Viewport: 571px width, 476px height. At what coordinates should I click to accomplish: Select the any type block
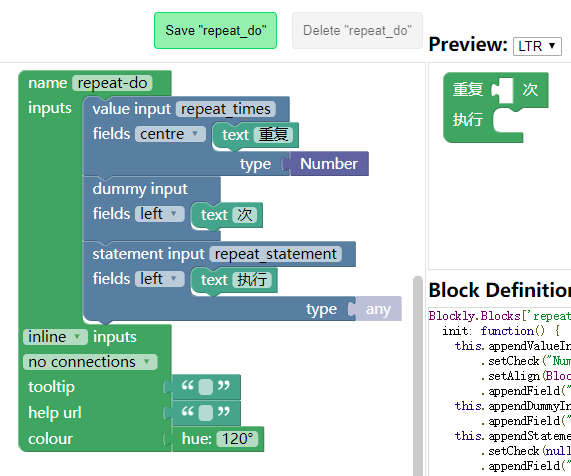point(378,309)
